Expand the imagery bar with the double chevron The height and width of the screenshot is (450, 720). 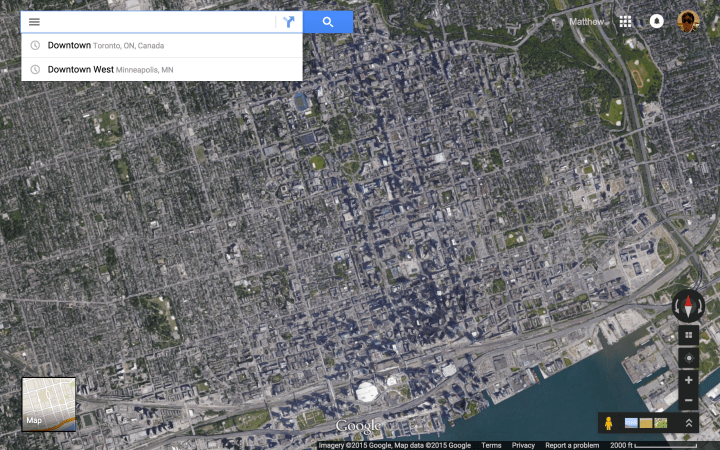689,423
